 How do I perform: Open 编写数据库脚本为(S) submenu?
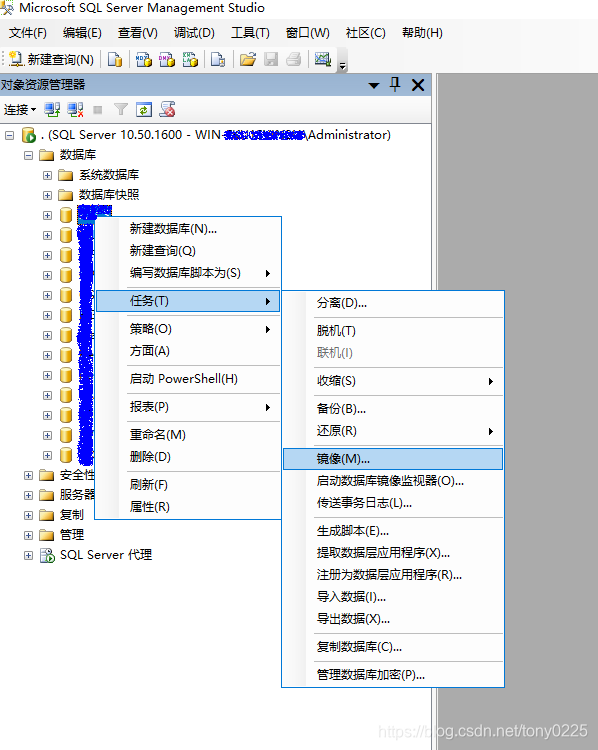[188, 273]
